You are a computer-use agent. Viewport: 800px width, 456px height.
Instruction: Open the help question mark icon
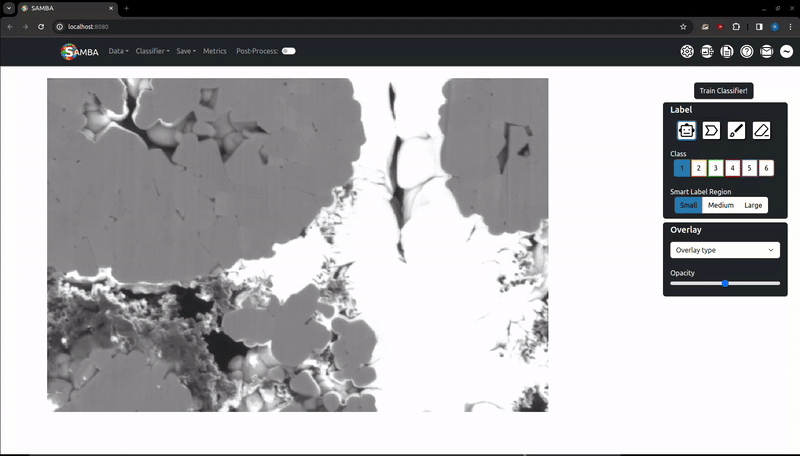point(746,52)
